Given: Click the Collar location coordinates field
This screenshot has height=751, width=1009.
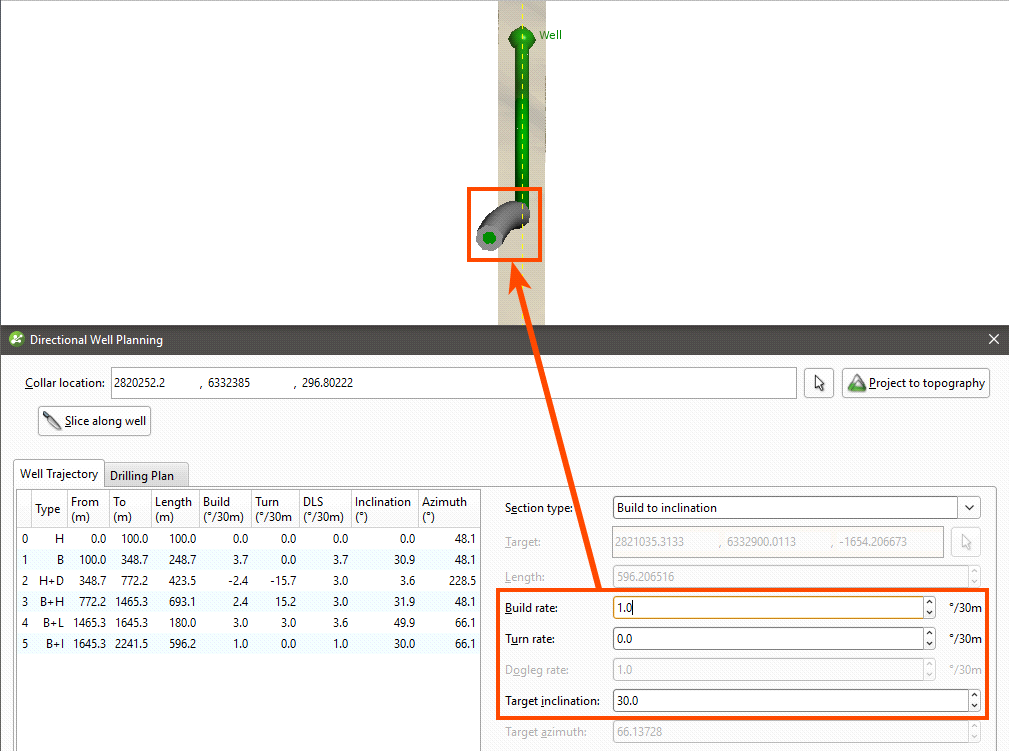Looking at the screenshot, I should (x=453, y=383).
